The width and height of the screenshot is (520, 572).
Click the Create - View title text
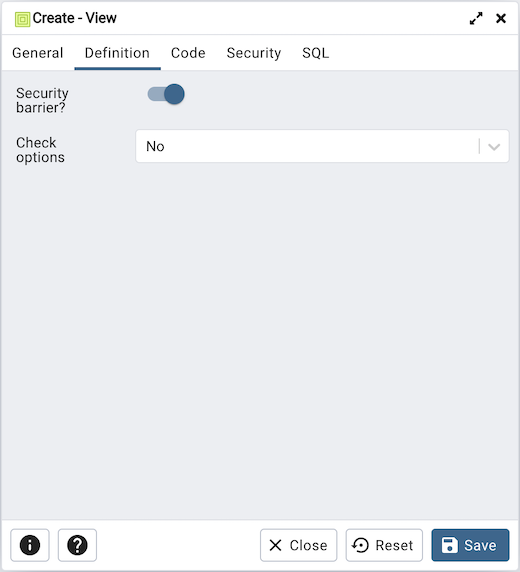point(74,18)
